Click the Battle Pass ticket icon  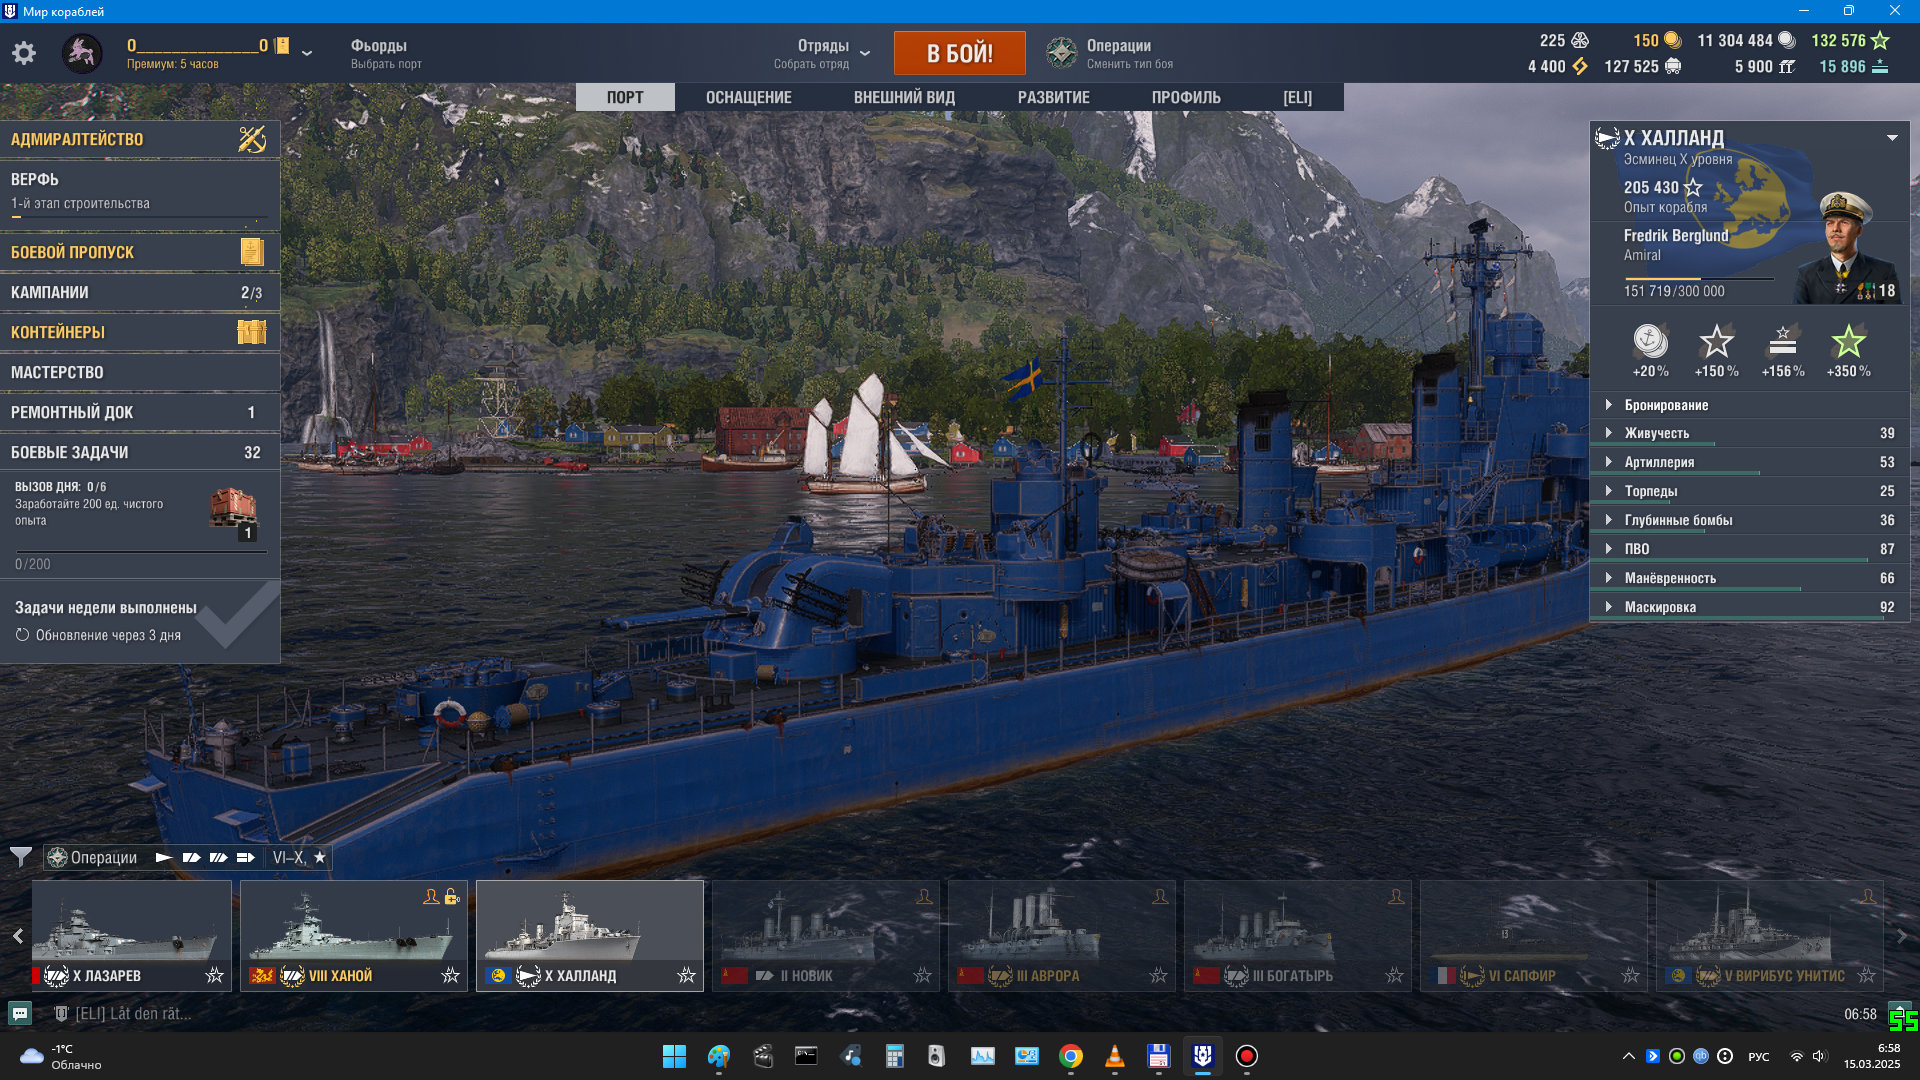[252, 252]
